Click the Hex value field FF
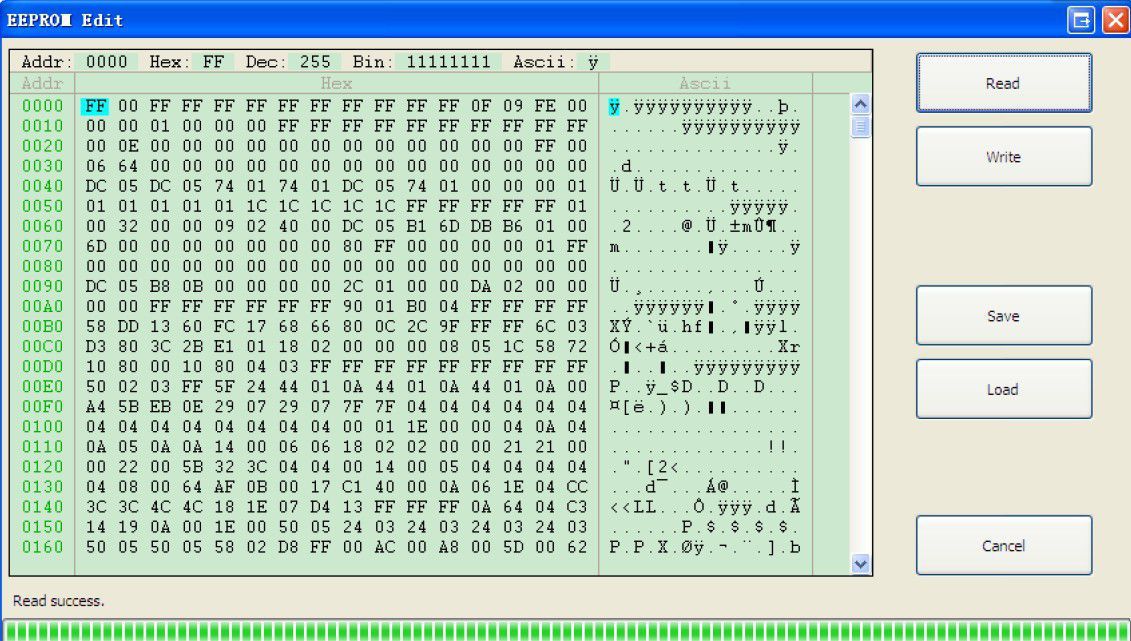Viewport: 1131px width, 641px height. pos(213,61)
